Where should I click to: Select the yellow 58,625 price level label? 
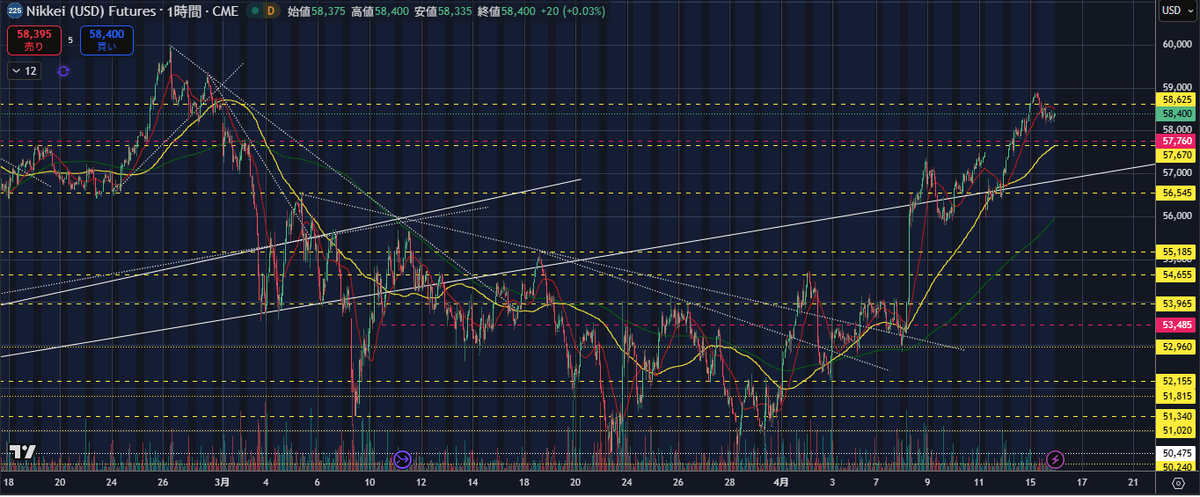point(1176,100)
